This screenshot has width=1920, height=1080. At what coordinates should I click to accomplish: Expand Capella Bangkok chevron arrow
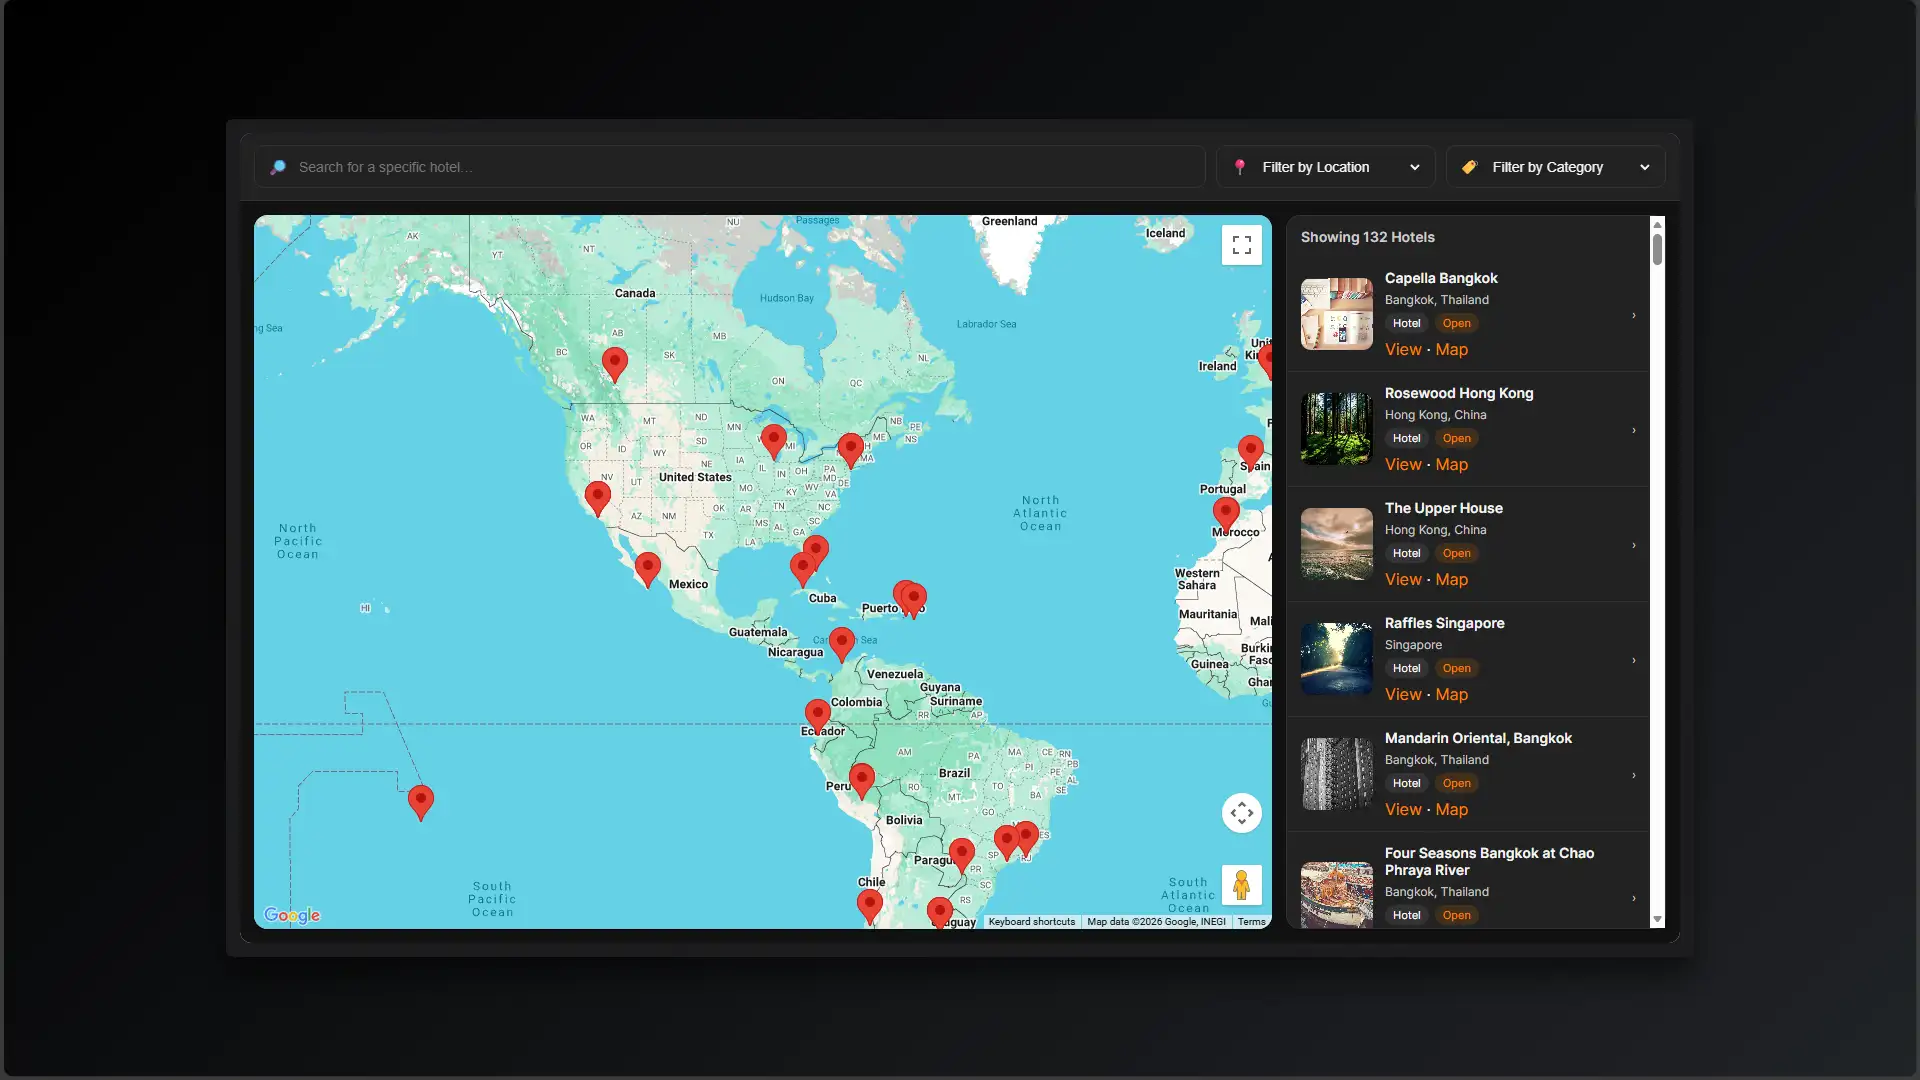pos(1634,316)
